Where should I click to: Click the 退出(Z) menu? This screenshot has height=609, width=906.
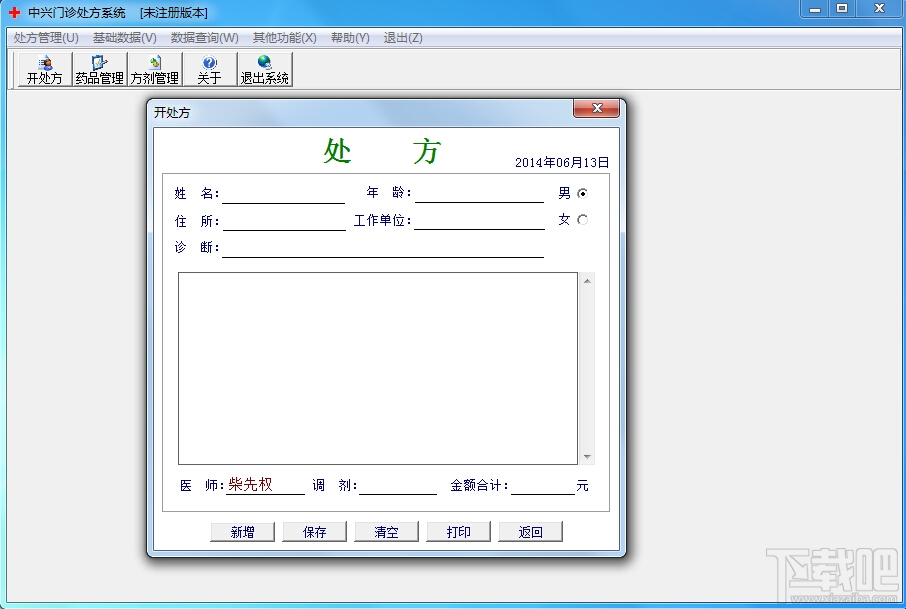pyautogui.click(x=403, y=38)
